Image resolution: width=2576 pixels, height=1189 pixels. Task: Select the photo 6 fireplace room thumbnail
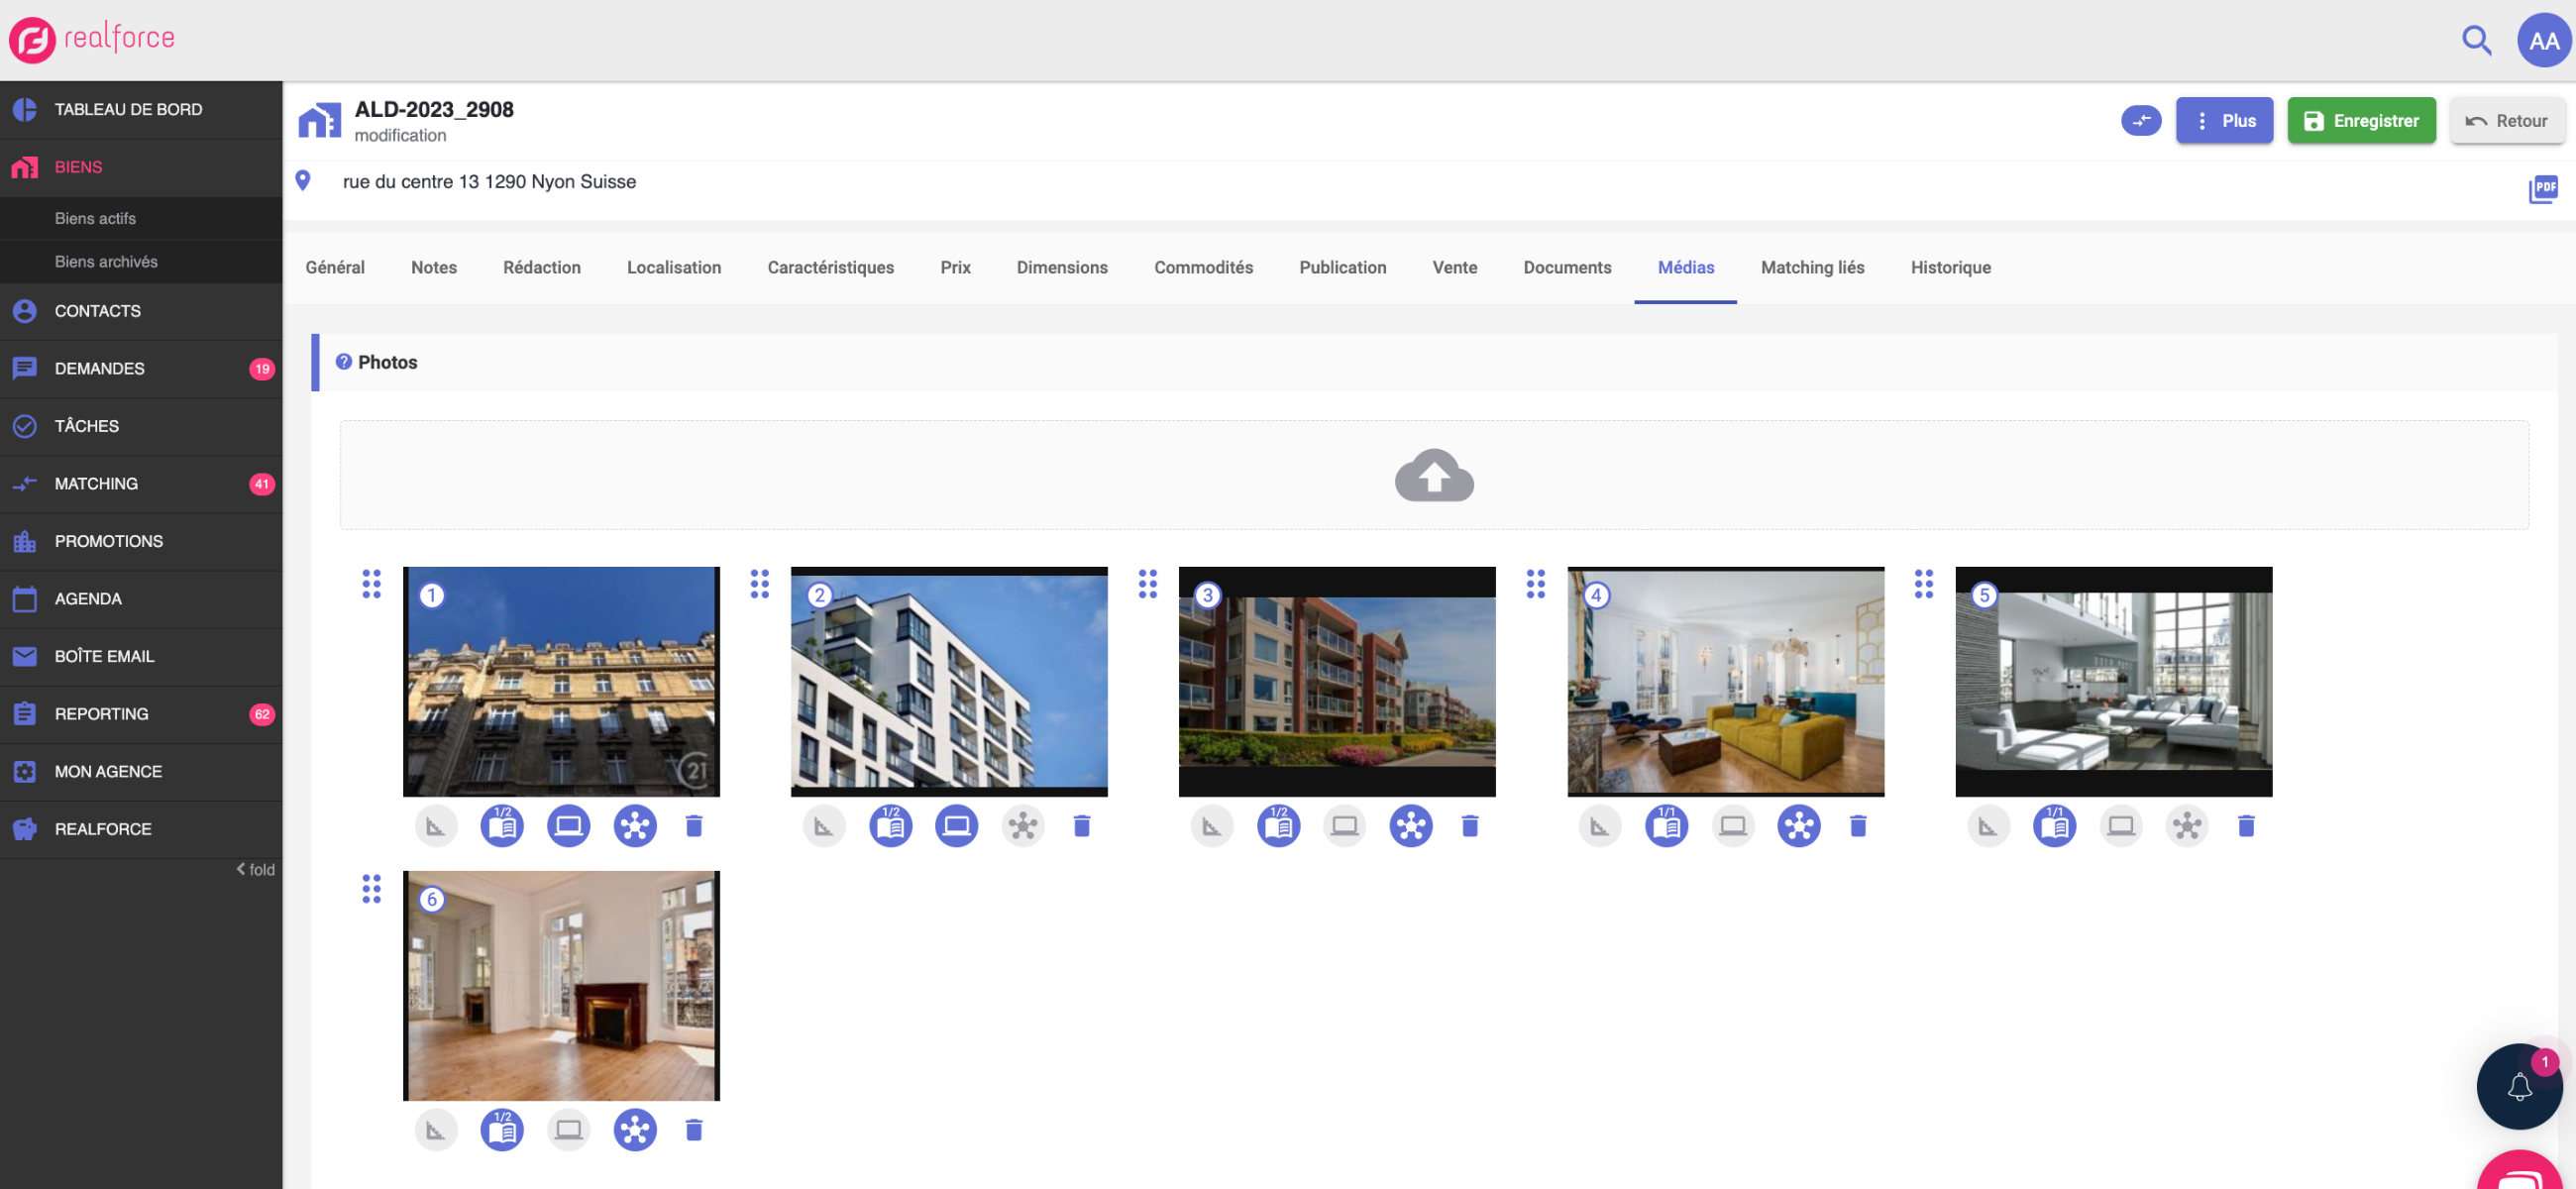561,986
